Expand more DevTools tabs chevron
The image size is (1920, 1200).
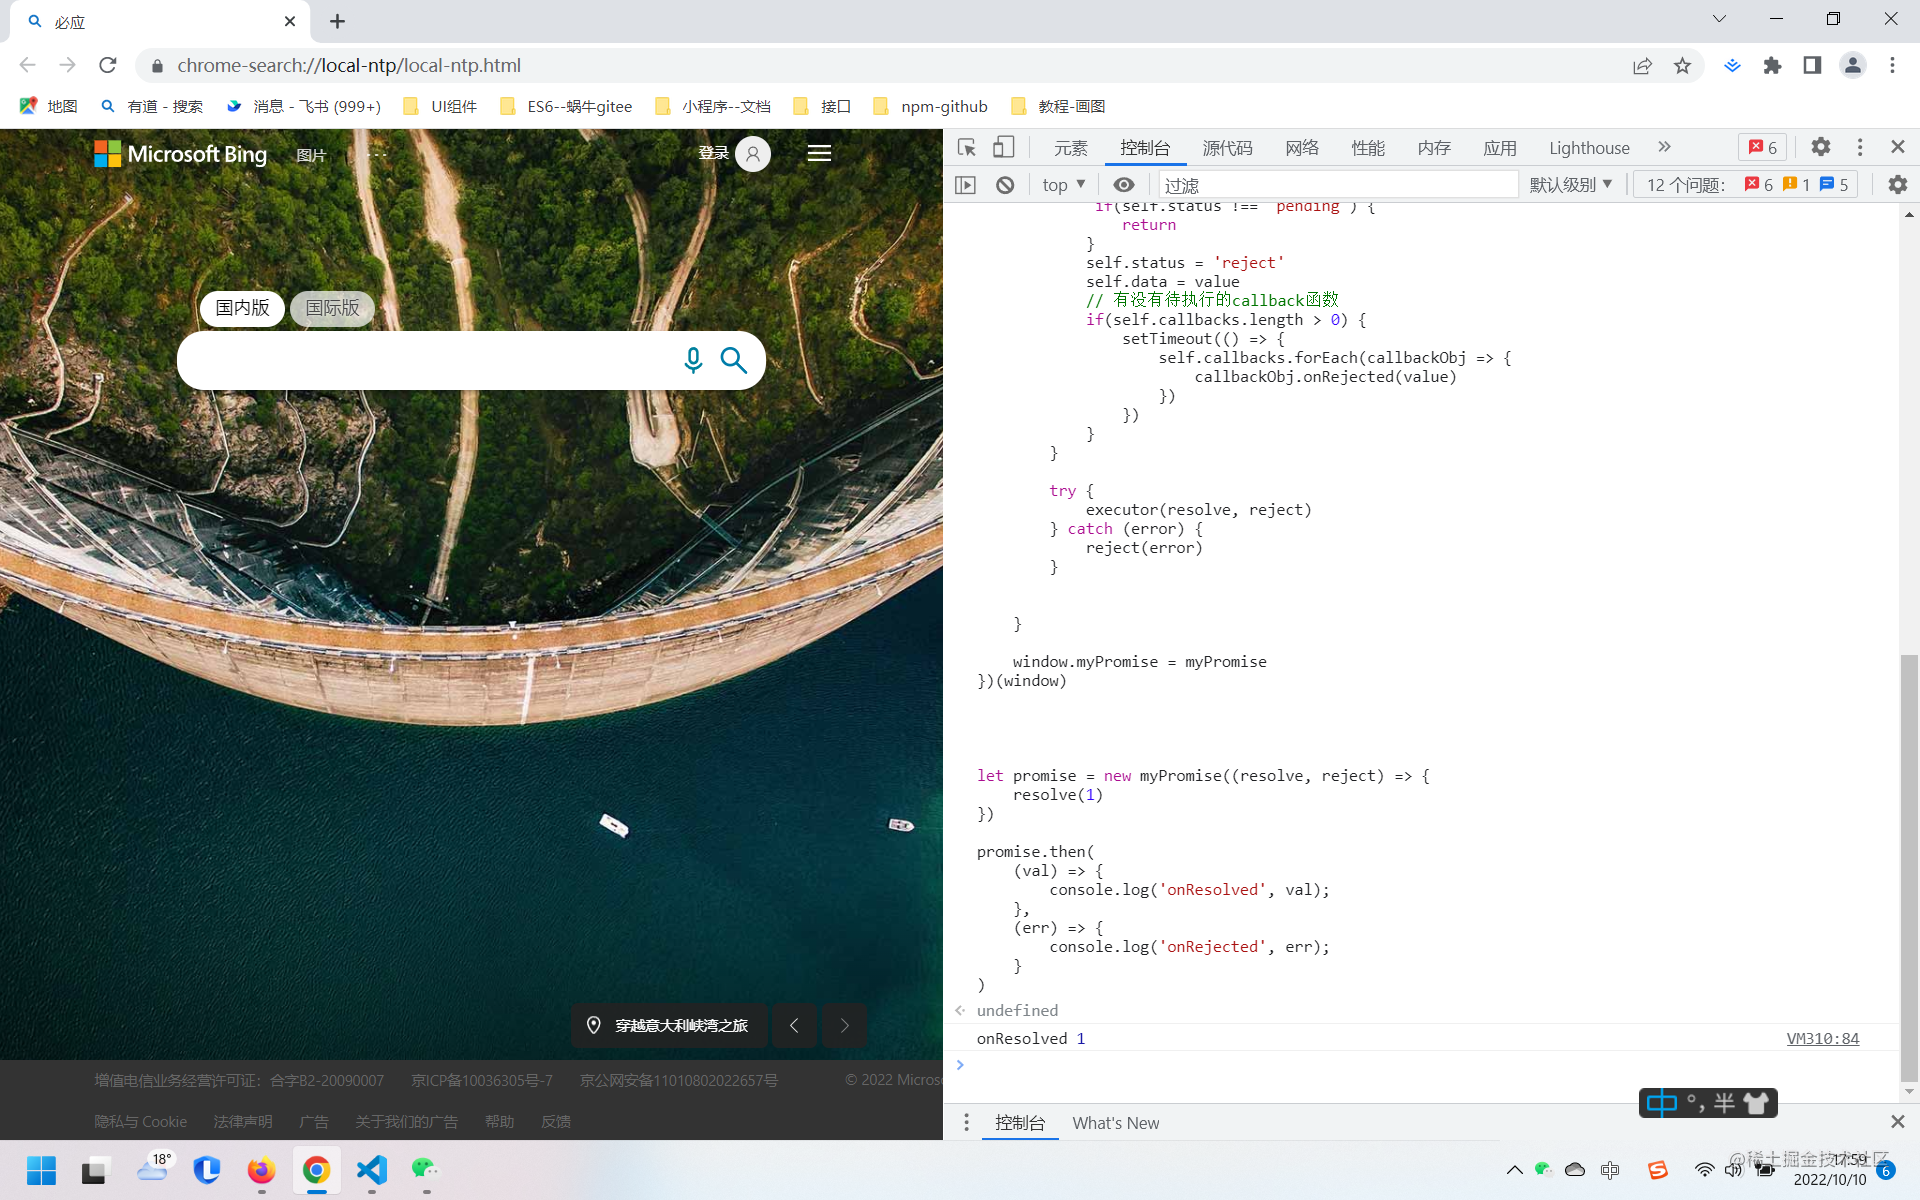tap(1664, 147)
